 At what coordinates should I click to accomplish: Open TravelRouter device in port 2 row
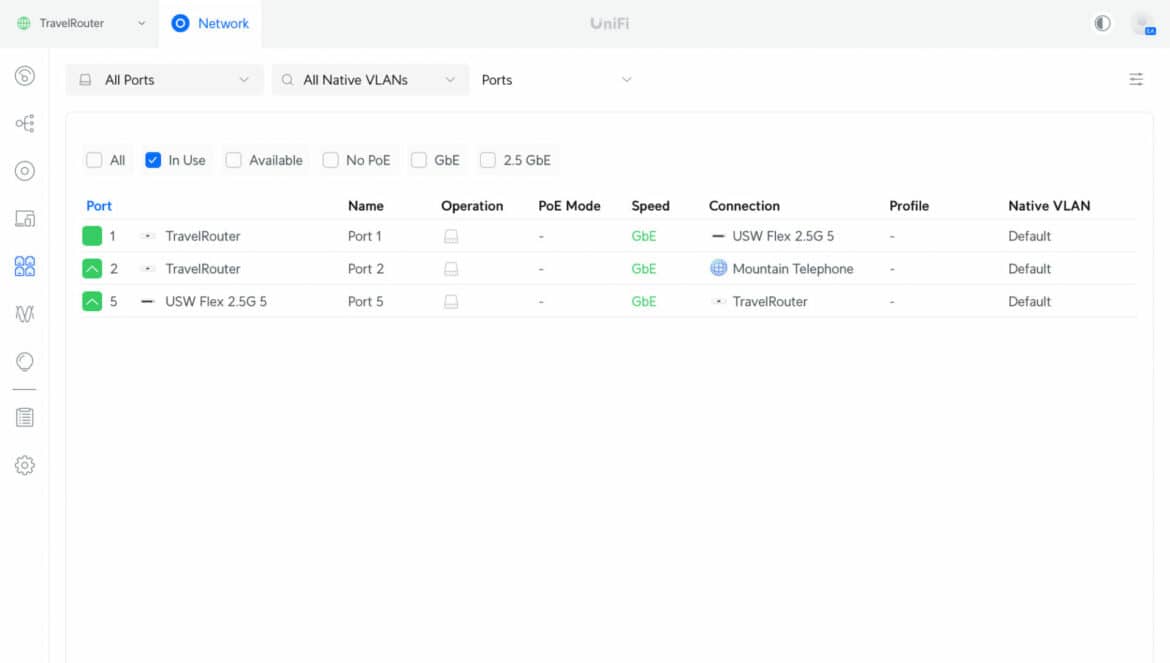tap(203, 268)
